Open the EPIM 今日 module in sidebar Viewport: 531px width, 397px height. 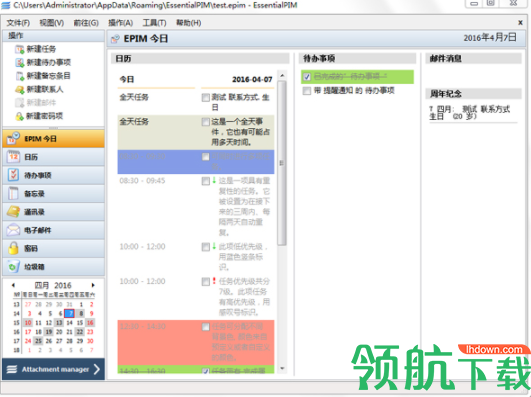(x=54, y=139)
